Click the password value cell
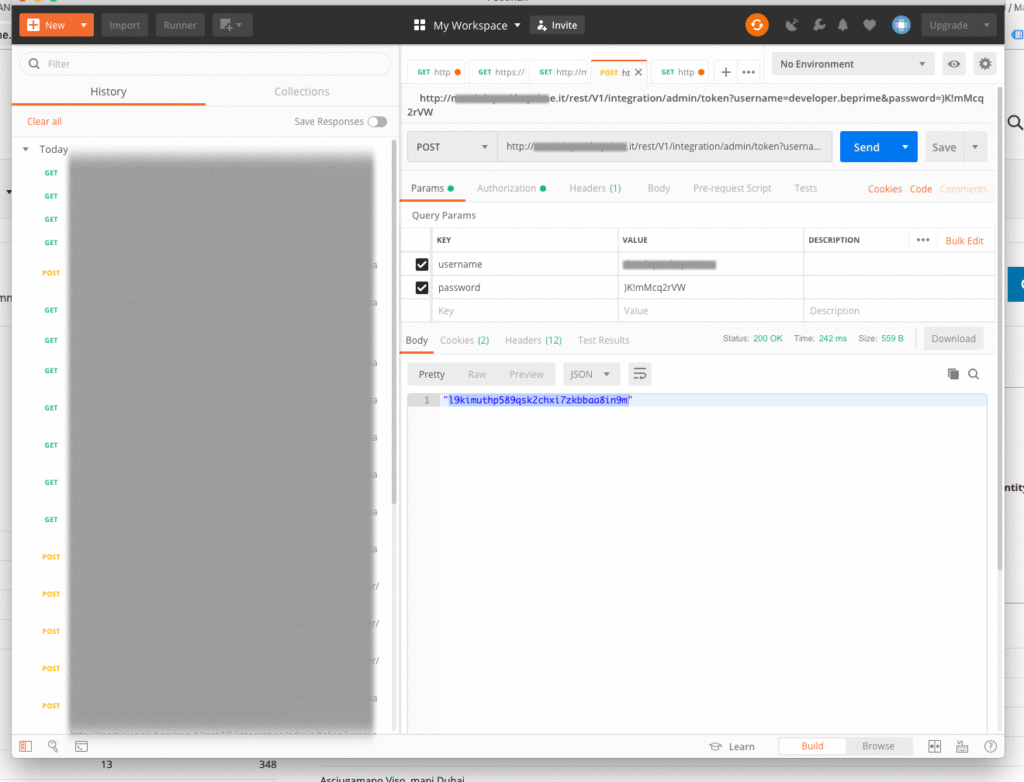Image resolution: width=1024 pixels, height=782 pixels. [x=710, y=287]
